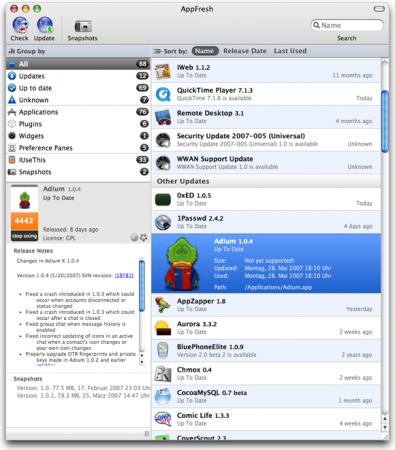Click the iWeb app icon
395x450 pixels.
[x=163, y=71]
